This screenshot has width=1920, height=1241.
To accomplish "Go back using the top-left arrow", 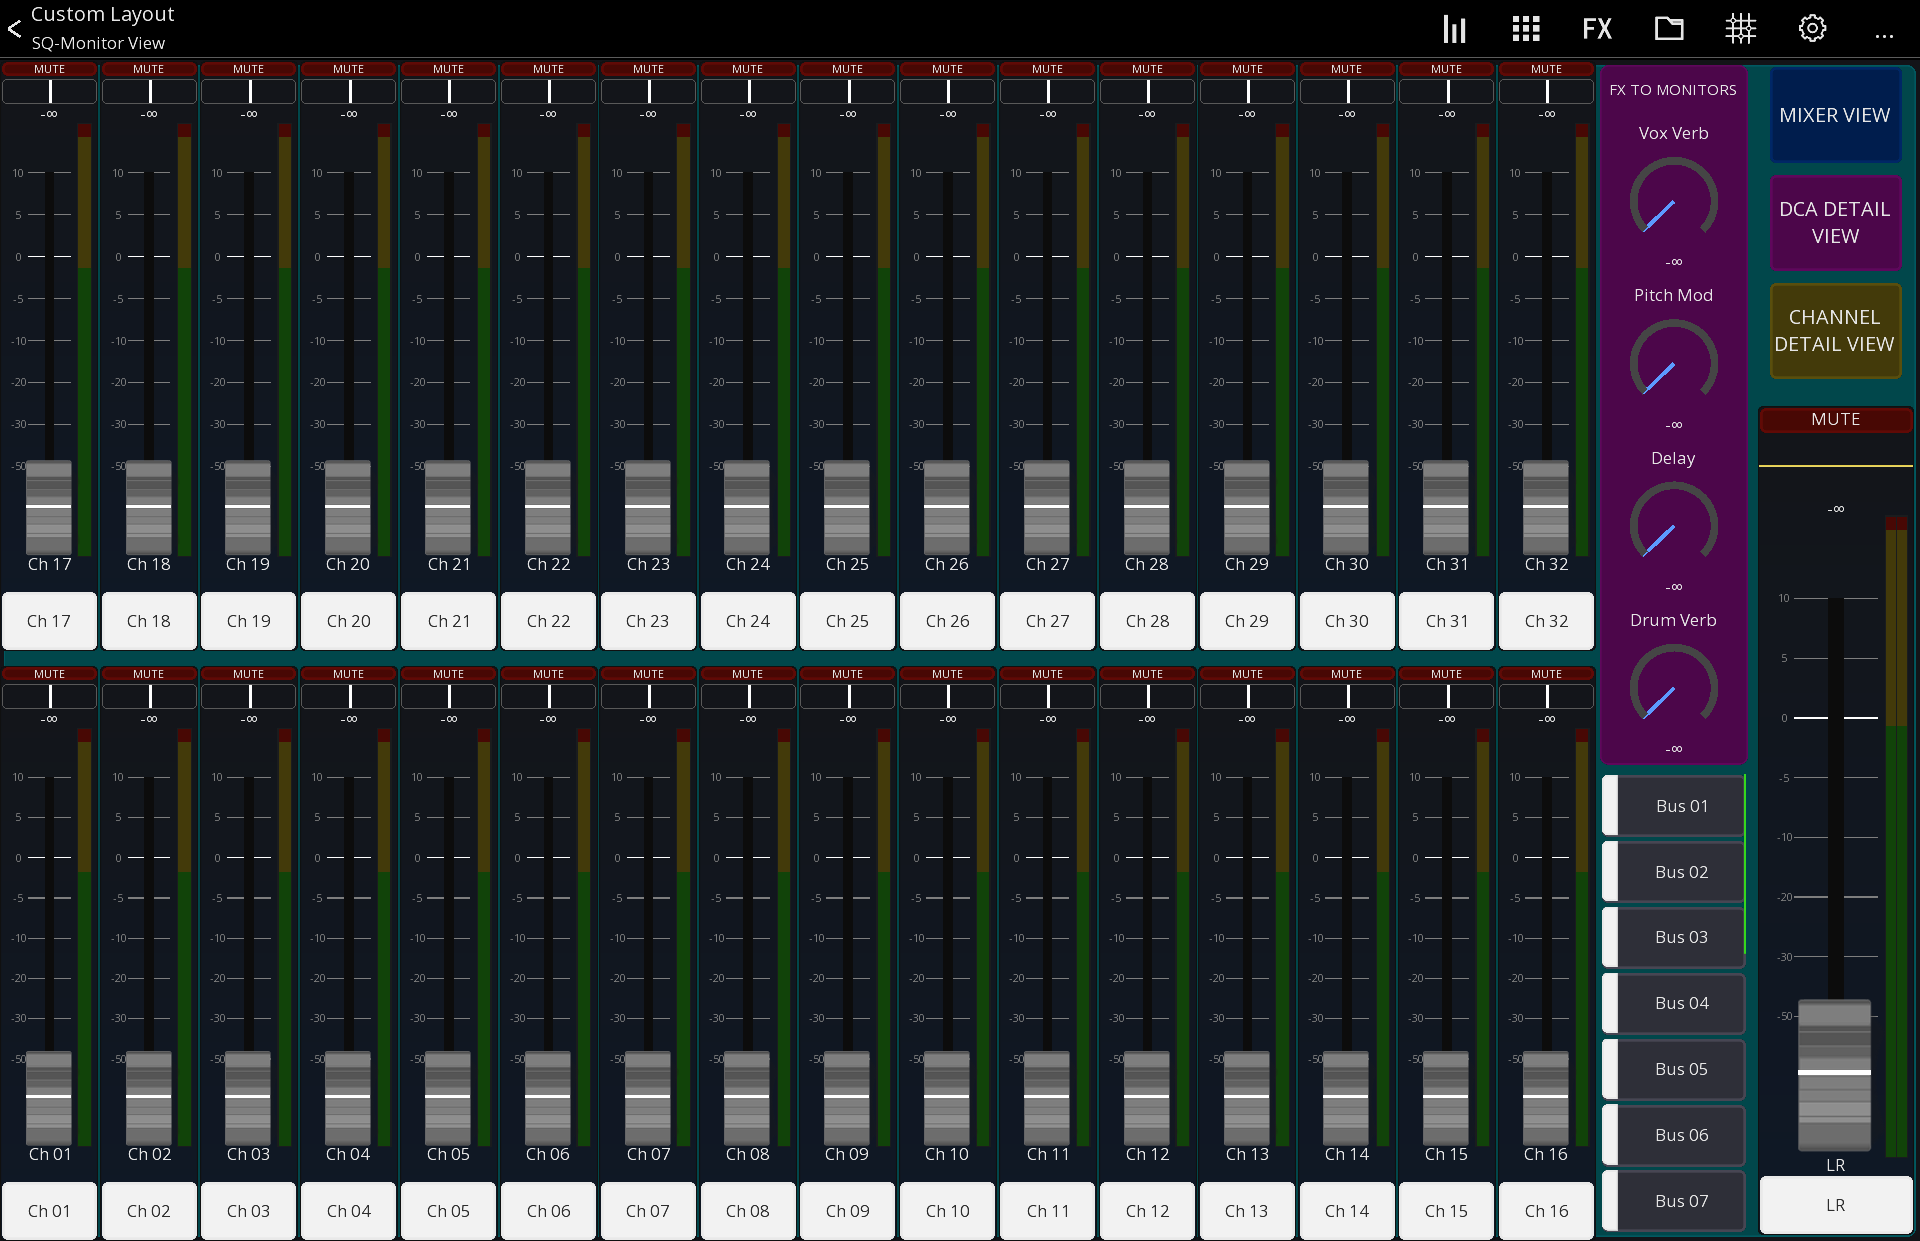I will (14, 29).
